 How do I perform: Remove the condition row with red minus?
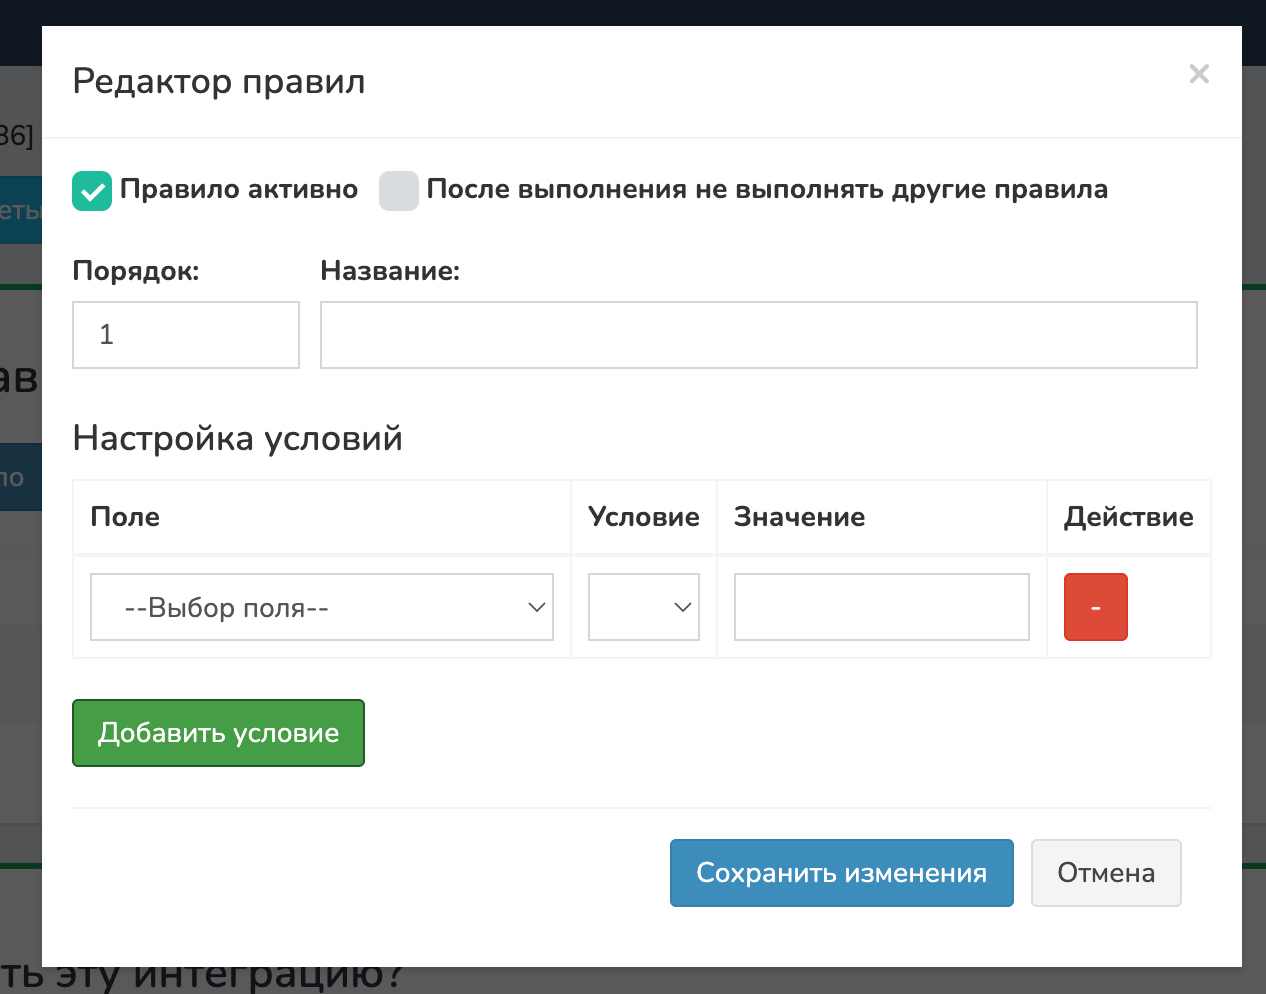pyautogui.click(x=1095, y=607)
